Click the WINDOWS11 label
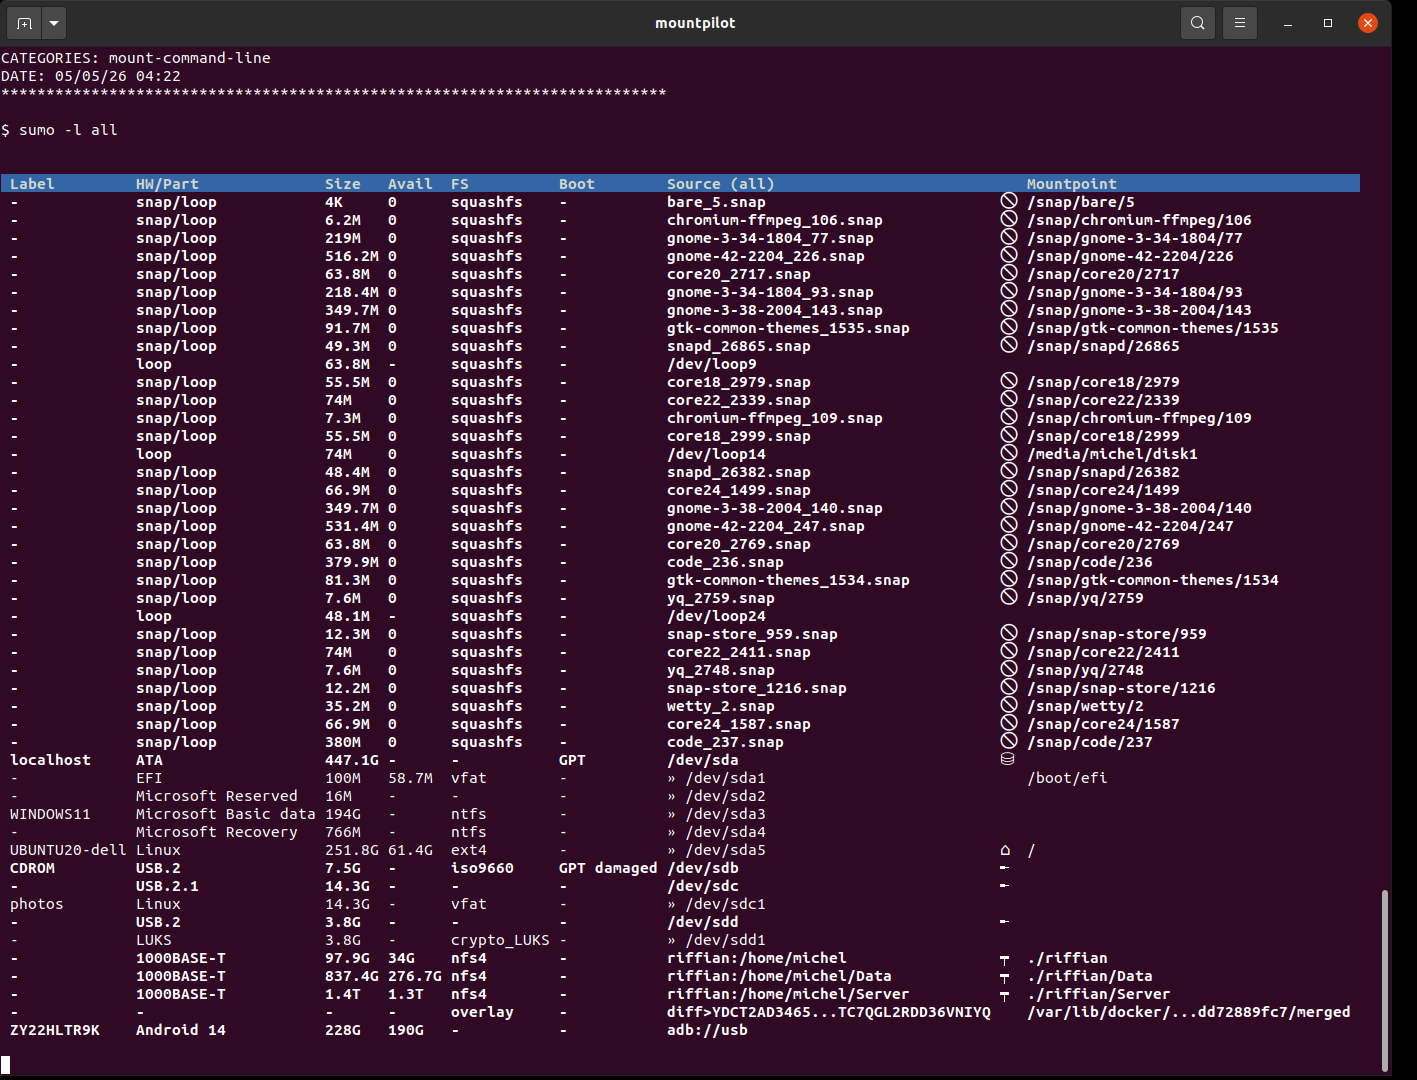Viewport: 1417px width, 1080px height. (50, 814)
